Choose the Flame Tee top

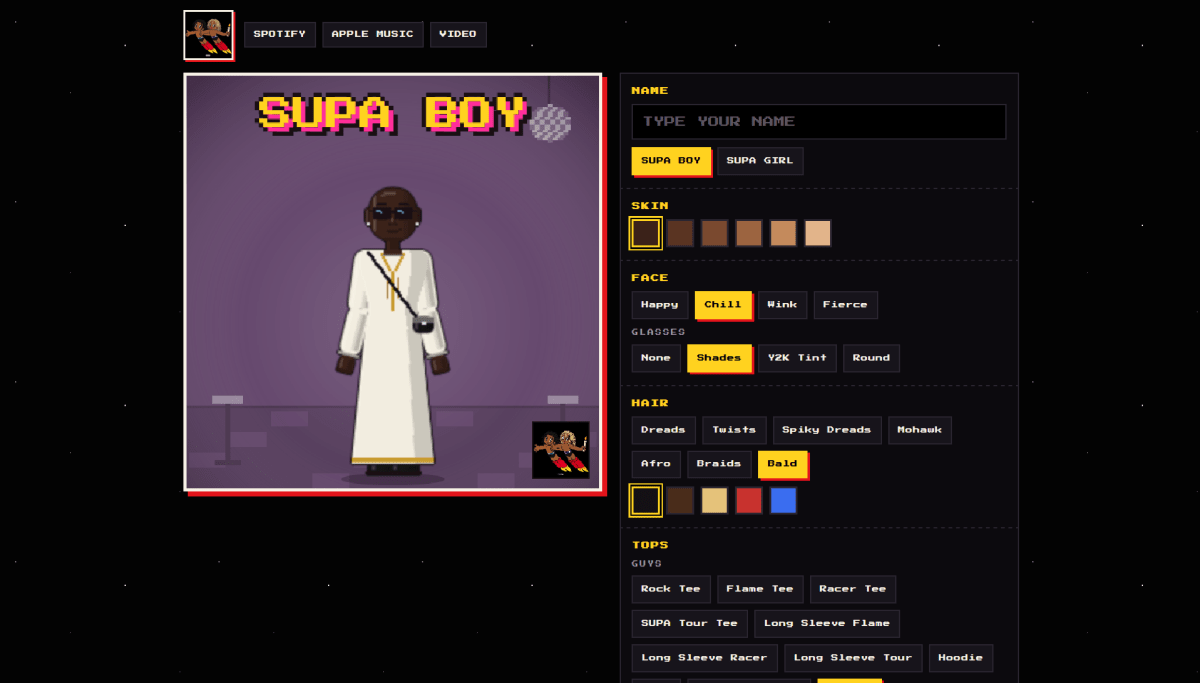[760, 589]
